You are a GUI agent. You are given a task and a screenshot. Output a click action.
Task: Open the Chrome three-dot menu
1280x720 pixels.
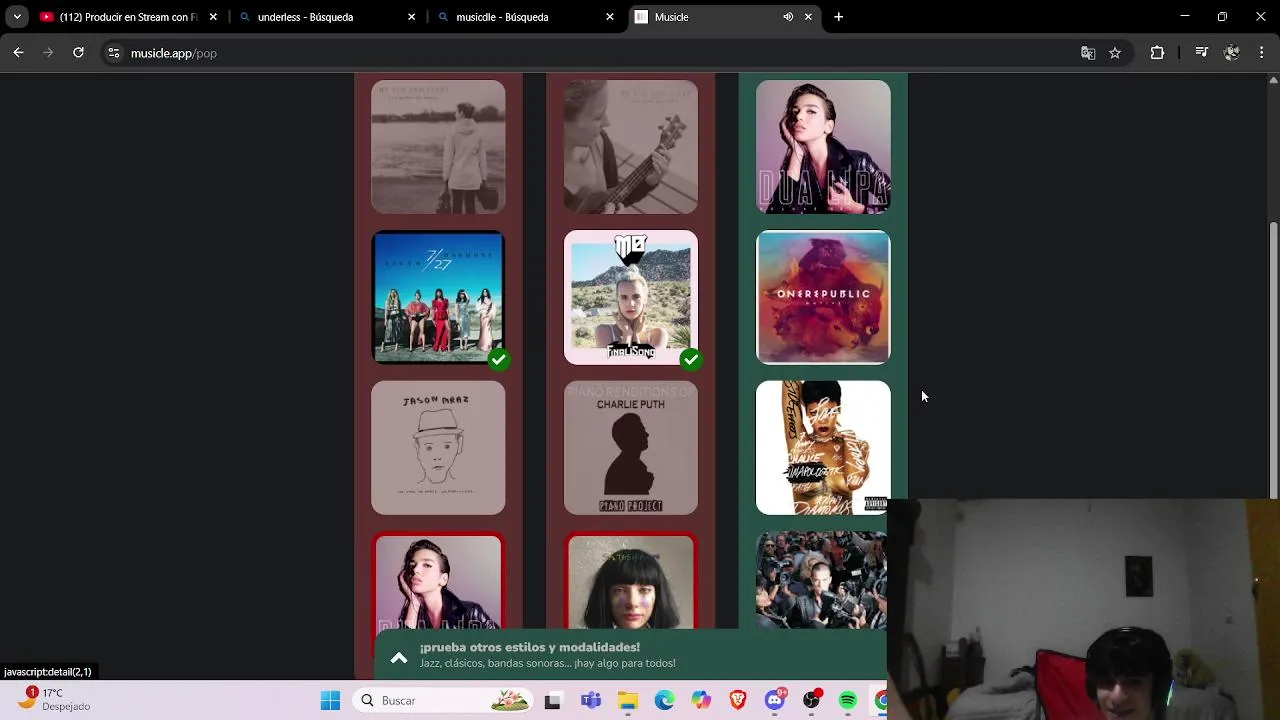tap(1262, 53)
